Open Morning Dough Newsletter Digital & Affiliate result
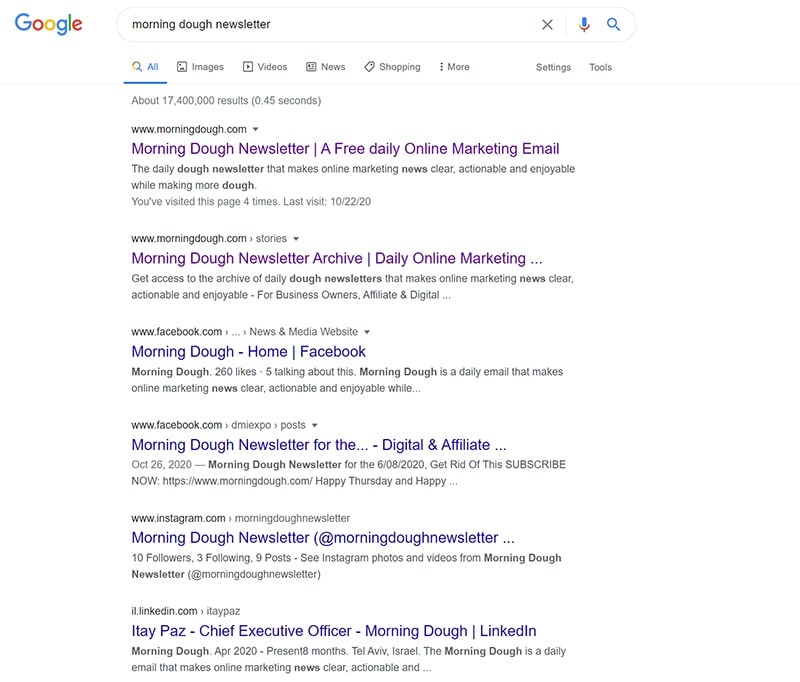800x682 pixels. pos(319,445)
